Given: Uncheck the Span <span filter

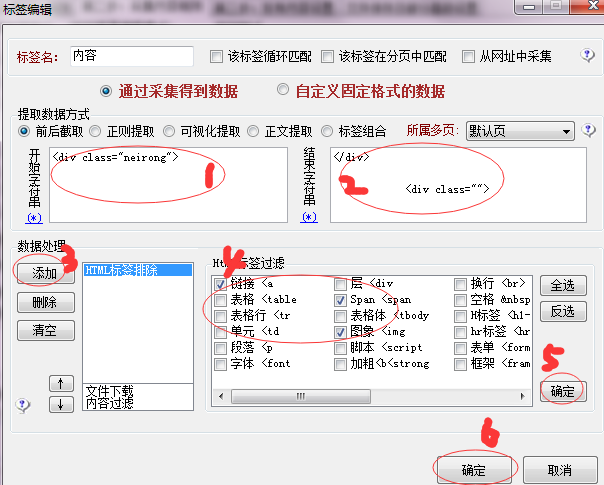Looking at the screenshot, I should click(x=340, y=300).
